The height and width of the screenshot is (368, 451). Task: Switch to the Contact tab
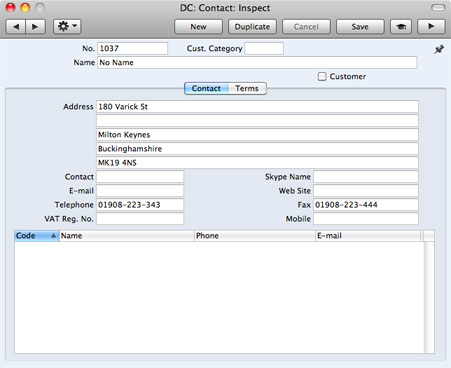point(206,88)
